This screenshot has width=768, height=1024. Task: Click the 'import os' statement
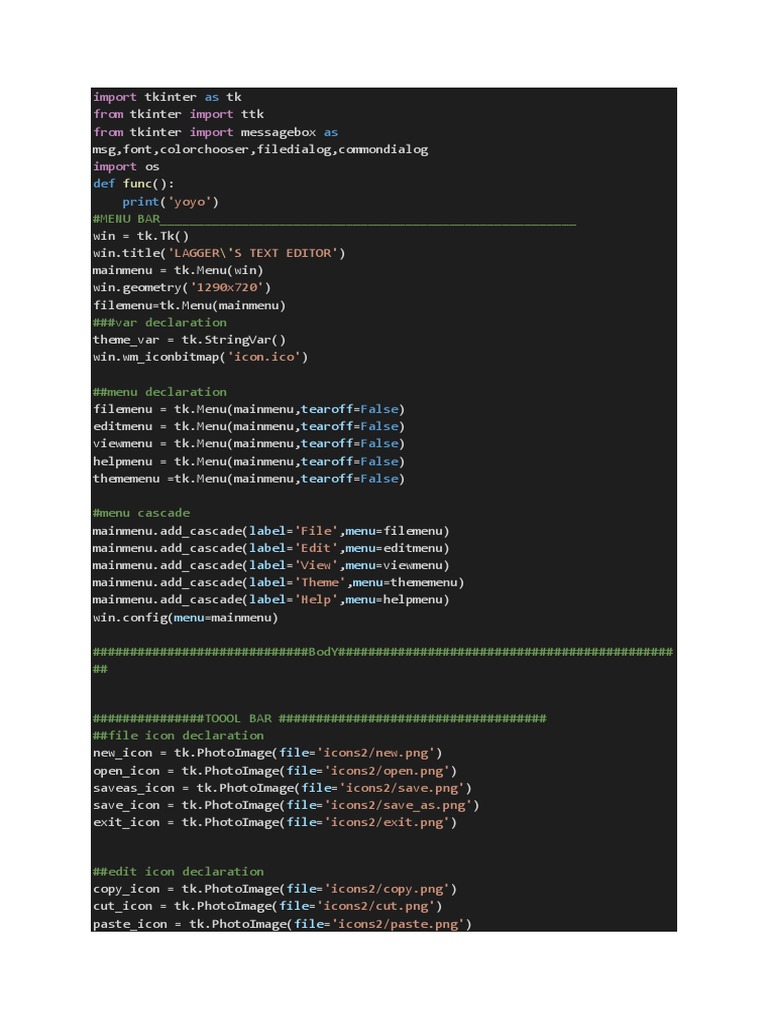[x=126, y=166]
